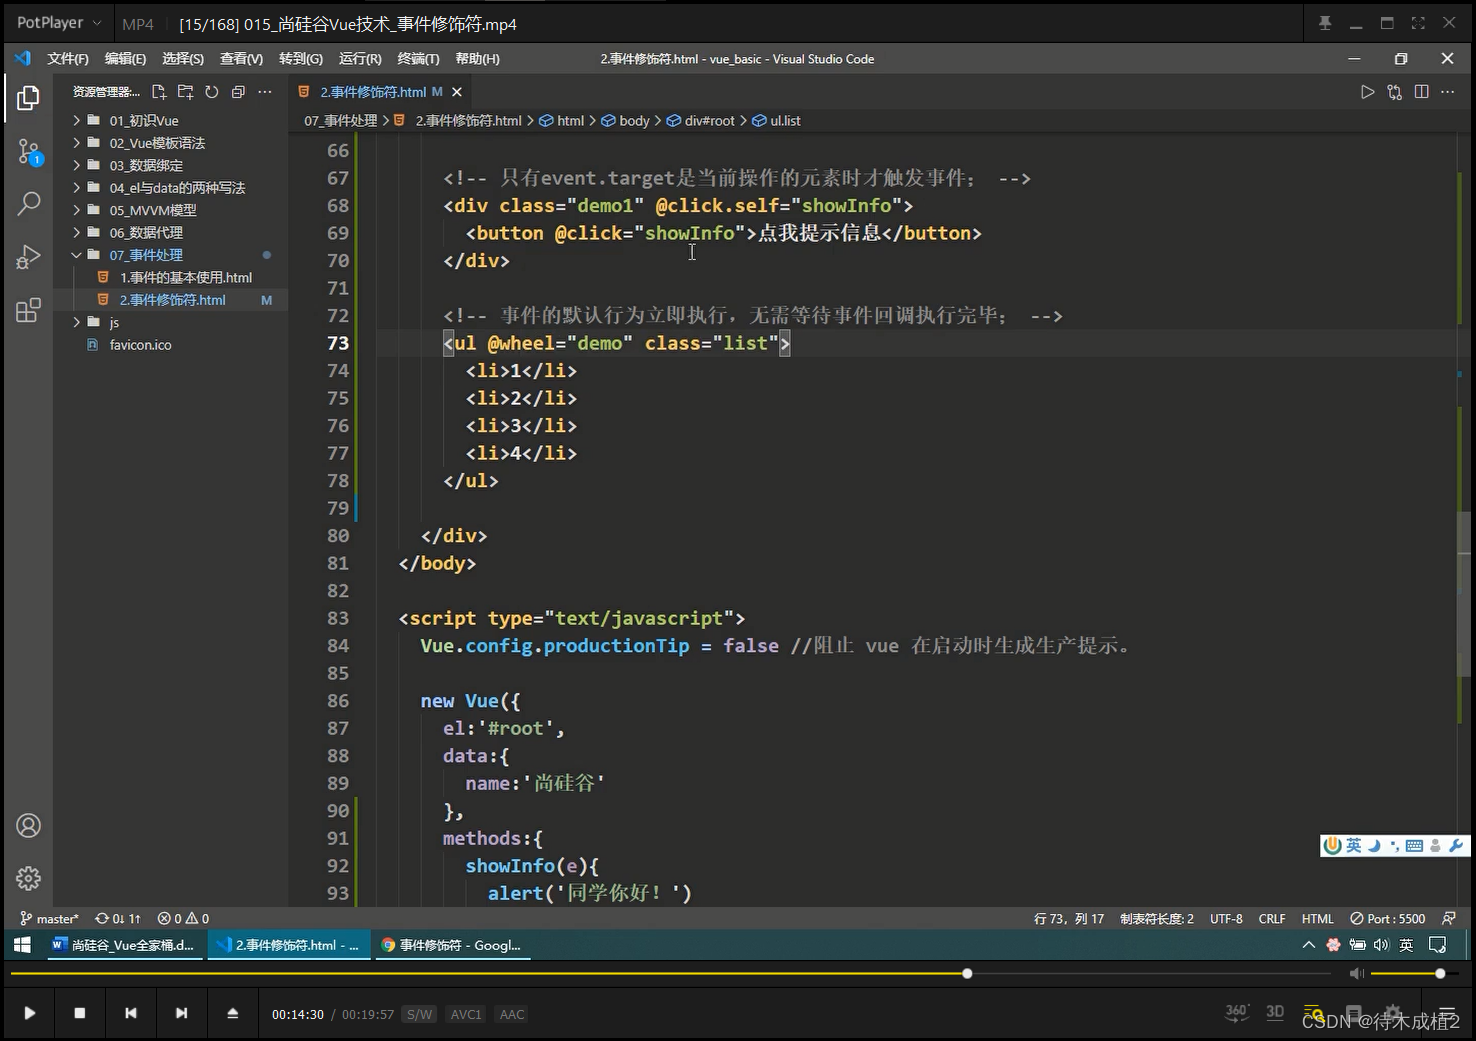Seek on the PotPlayer progress bar
The height and width of the screenshot is (1041, 1476).
coord(670,973)
